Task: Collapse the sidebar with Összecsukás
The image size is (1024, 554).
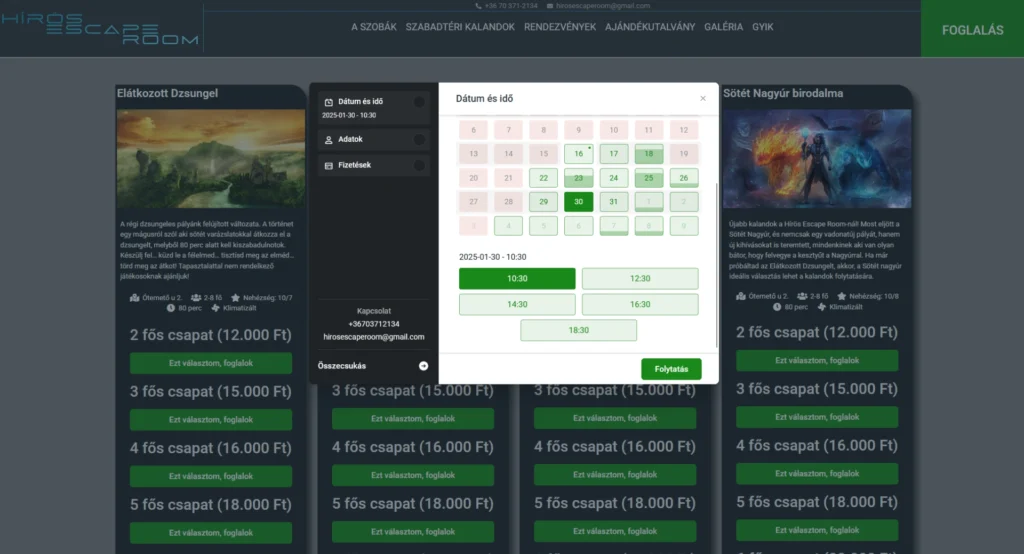Action: coord(373,366)
